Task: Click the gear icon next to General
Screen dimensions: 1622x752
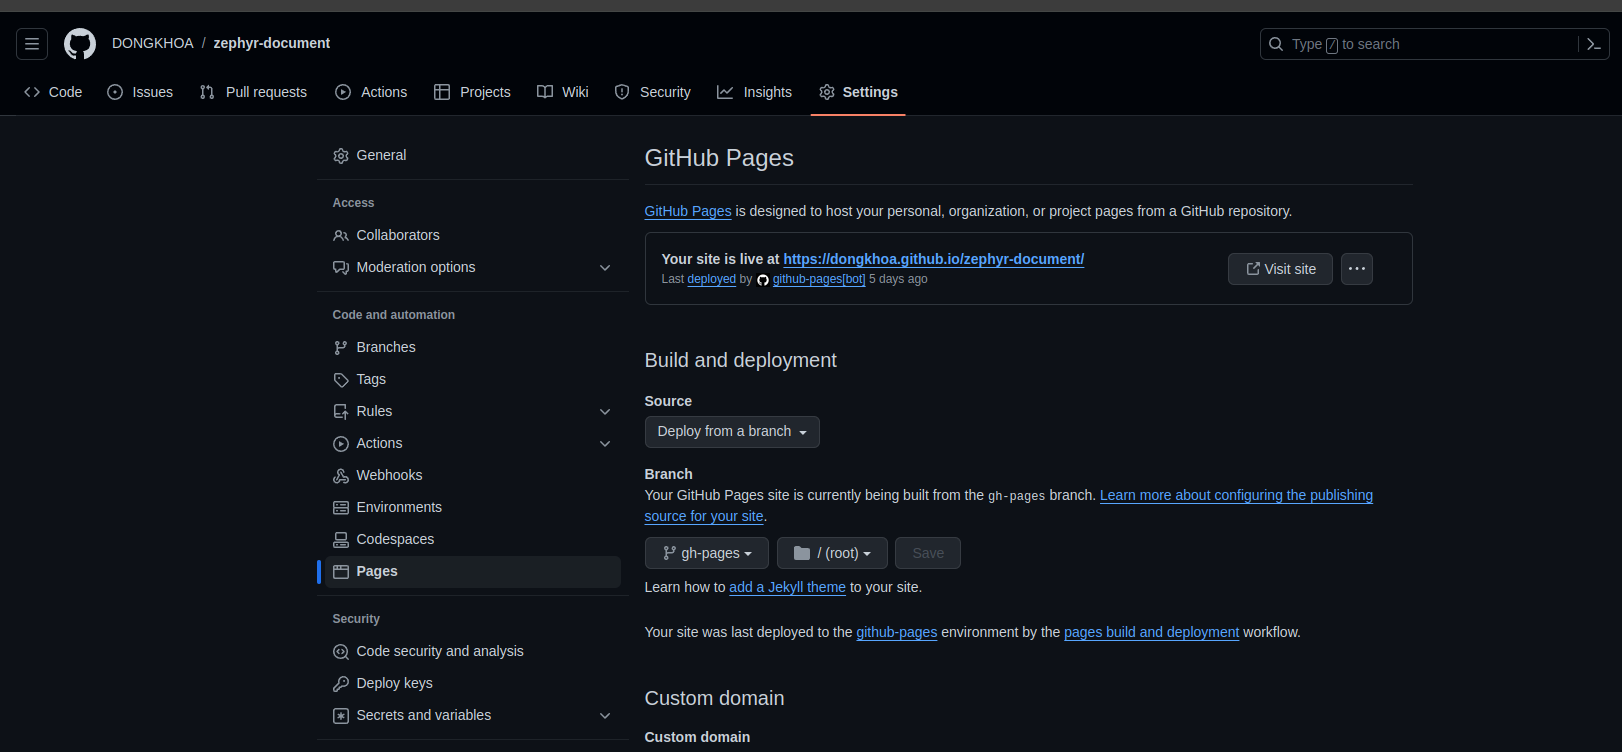Action: pos(341,156)
